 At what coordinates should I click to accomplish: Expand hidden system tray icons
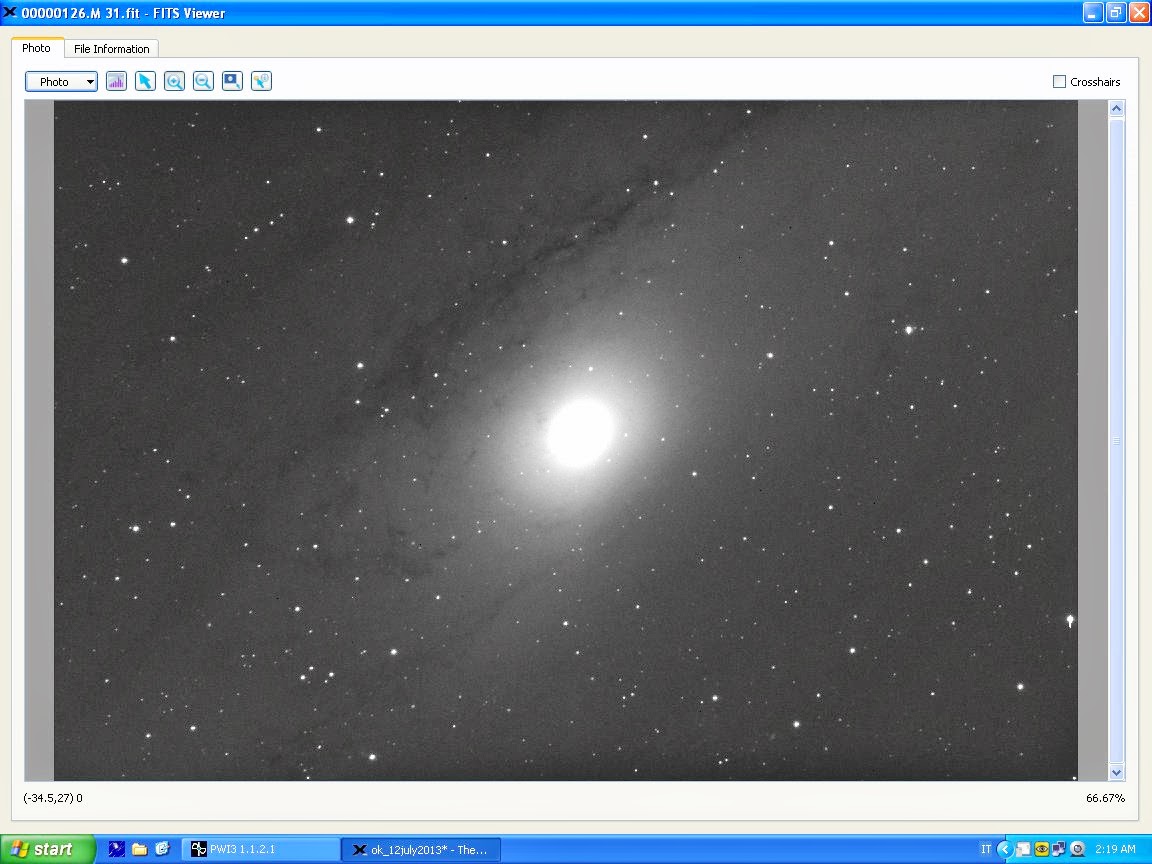coord(1006,849)
